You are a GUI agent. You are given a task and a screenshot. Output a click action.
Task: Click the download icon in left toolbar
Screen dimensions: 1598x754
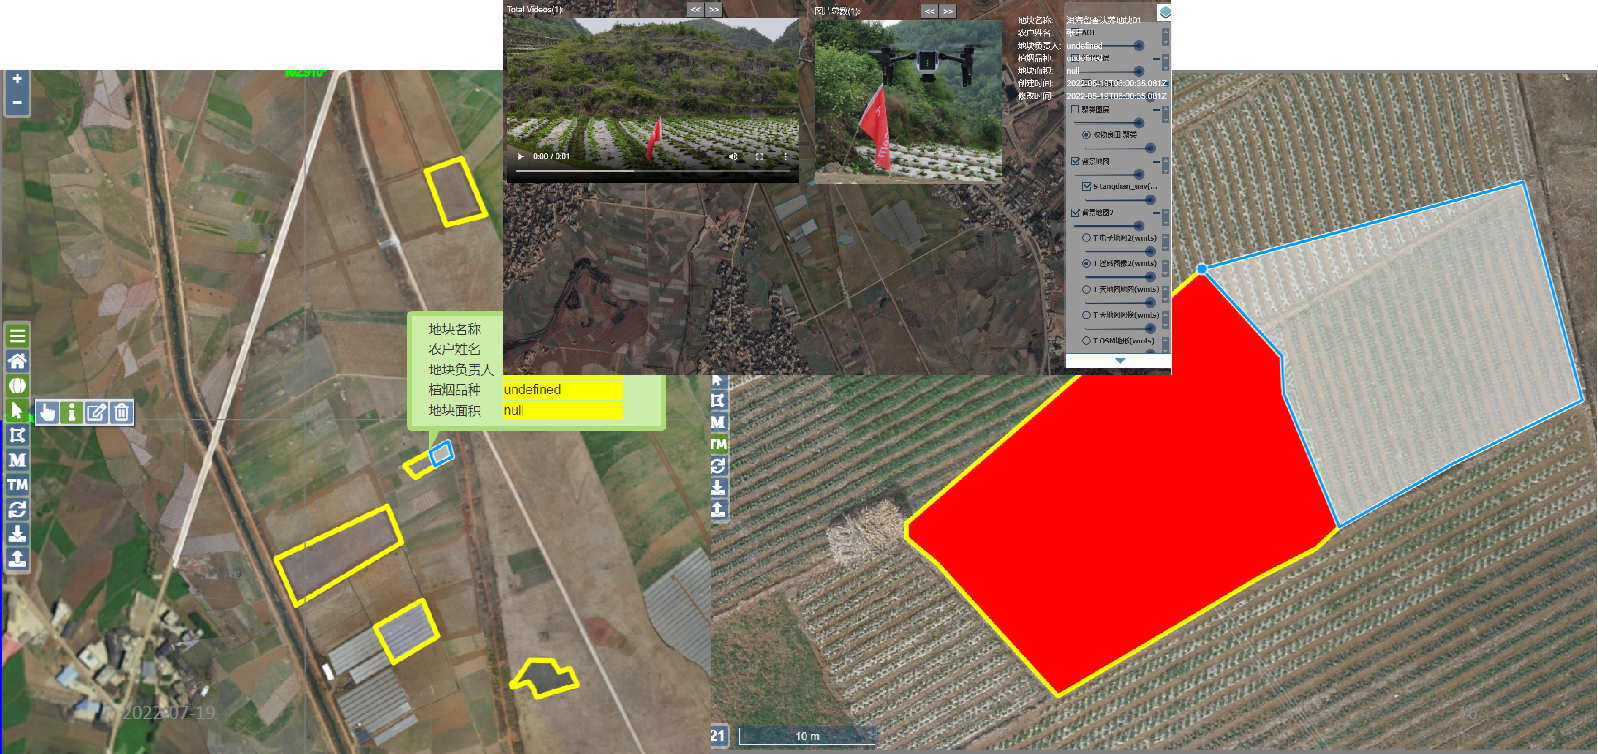(x=17, y=534)
